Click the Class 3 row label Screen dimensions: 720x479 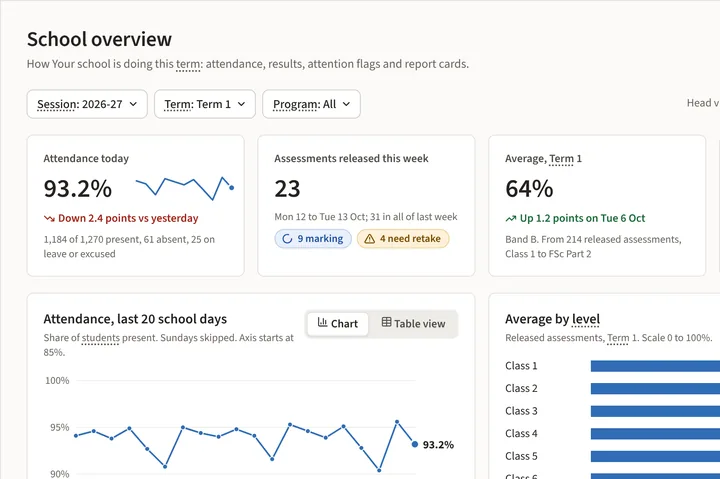click(521, 411)
